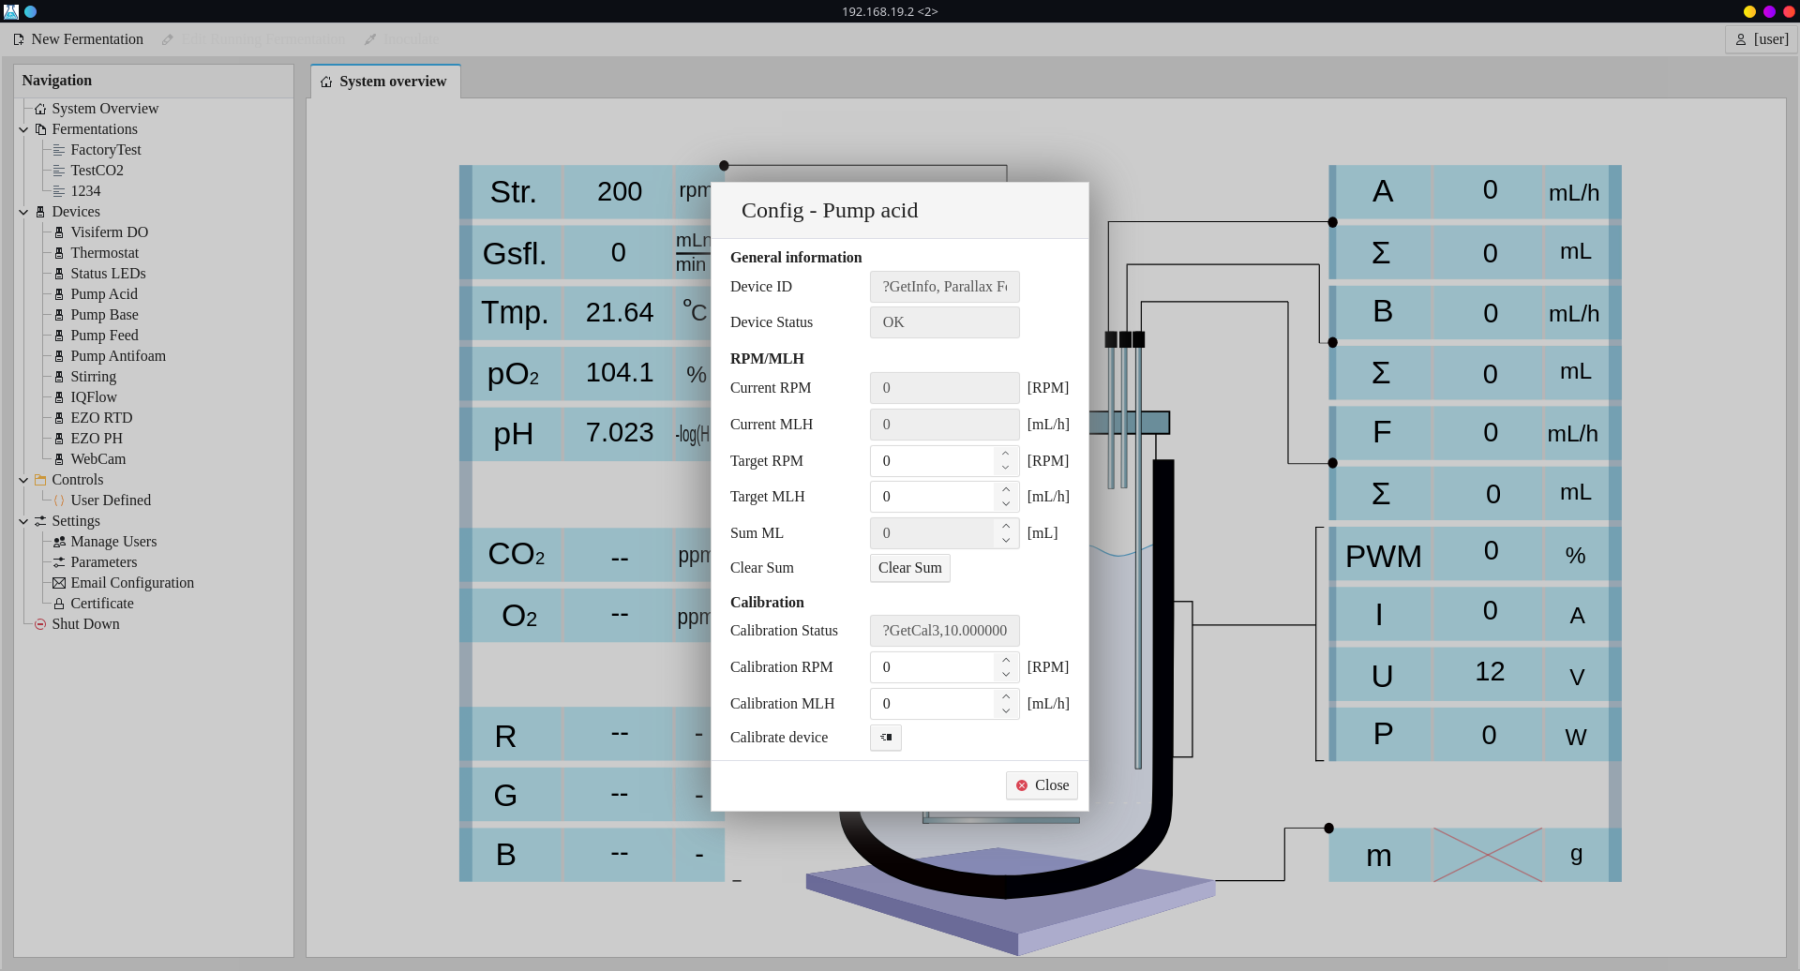Select WebCam device in the tree

tap(97, 459)
